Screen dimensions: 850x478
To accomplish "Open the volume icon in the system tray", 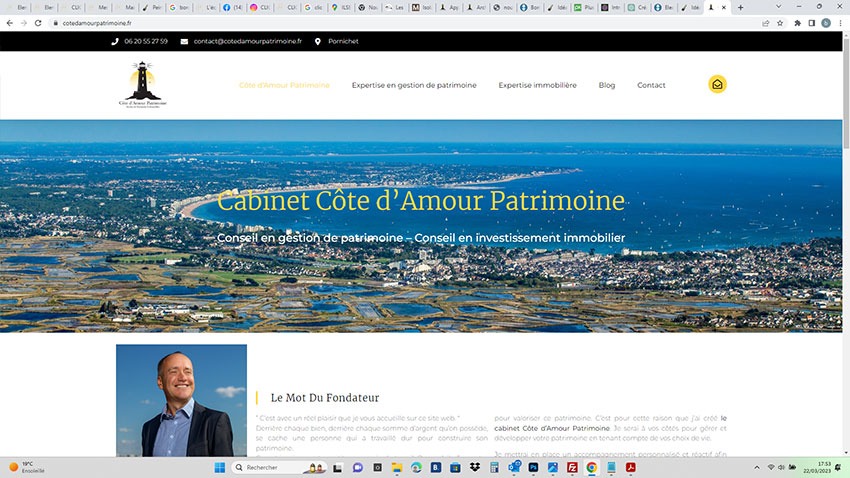I will tap(781, 467).
